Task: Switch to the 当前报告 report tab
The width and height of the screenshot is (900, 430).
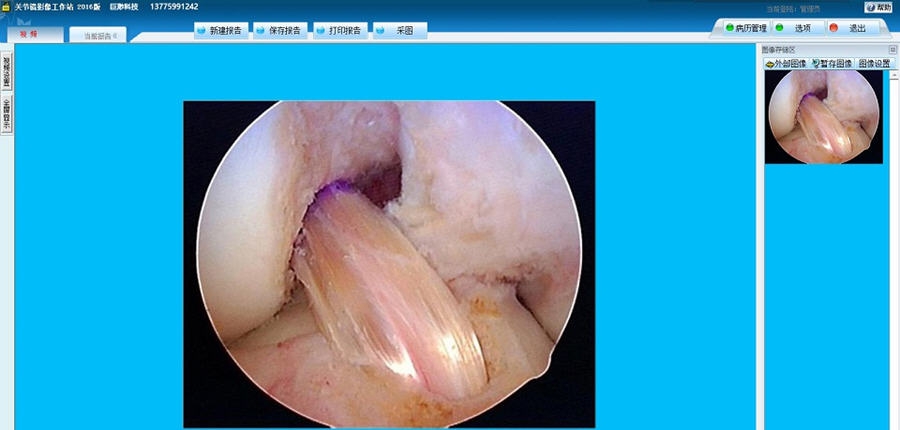Action: tap(98, 35)
